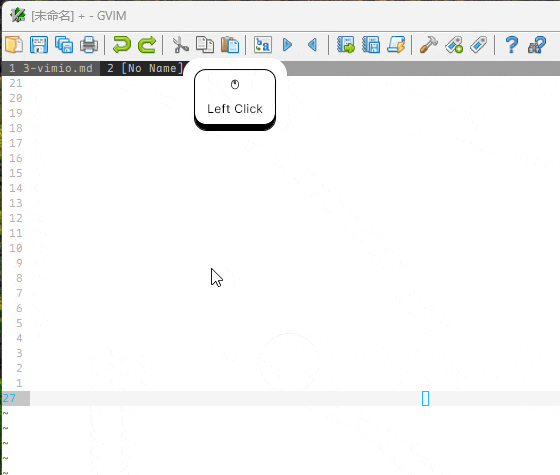The width and height of the screenshot is (560, 475).
Task: Save the current file using the floppy icon
Action: [39, 45]
